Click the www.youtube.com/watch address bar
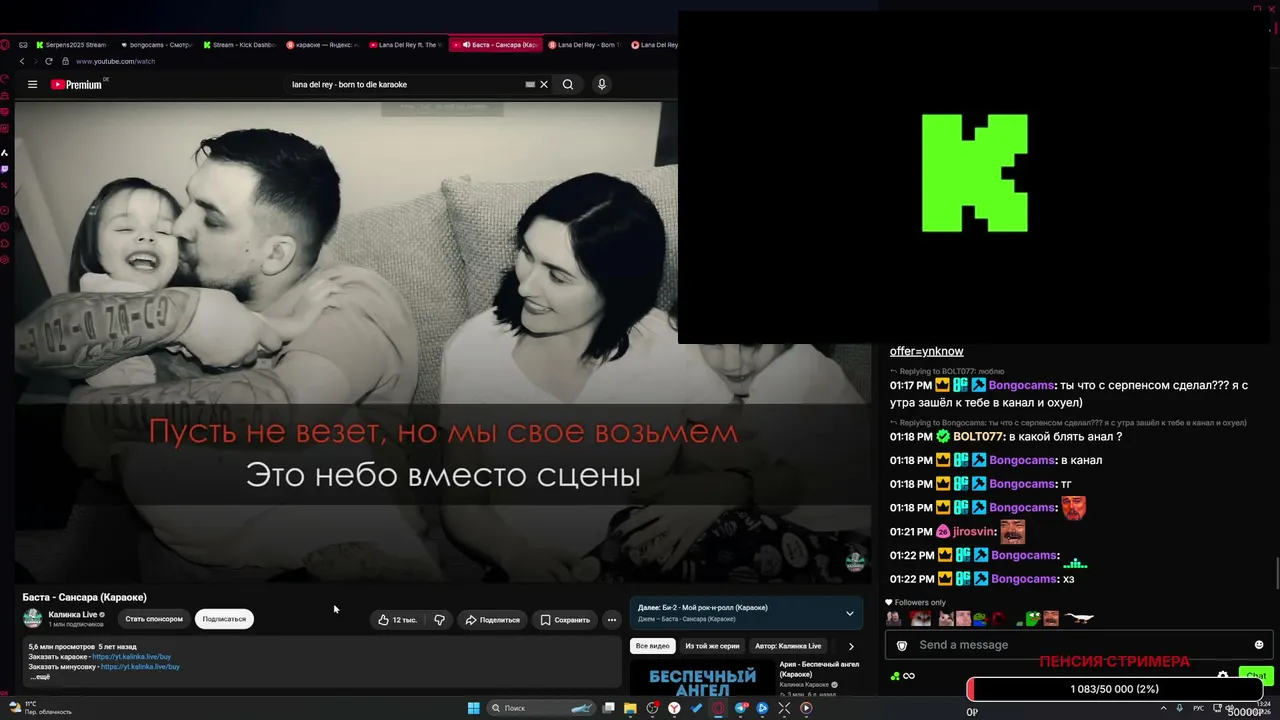 point(115,62)
